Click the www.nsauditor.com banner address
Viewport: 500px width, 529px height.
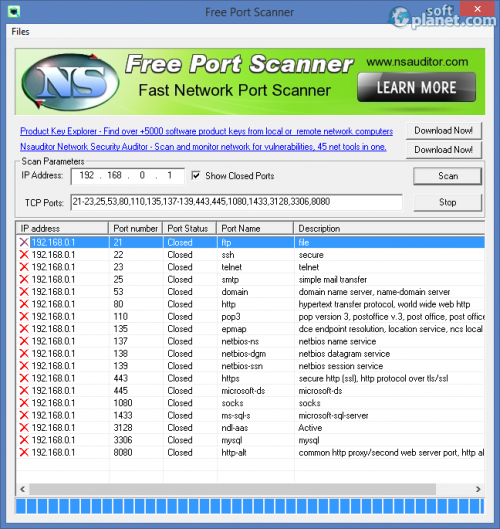(x=417, y=62)
